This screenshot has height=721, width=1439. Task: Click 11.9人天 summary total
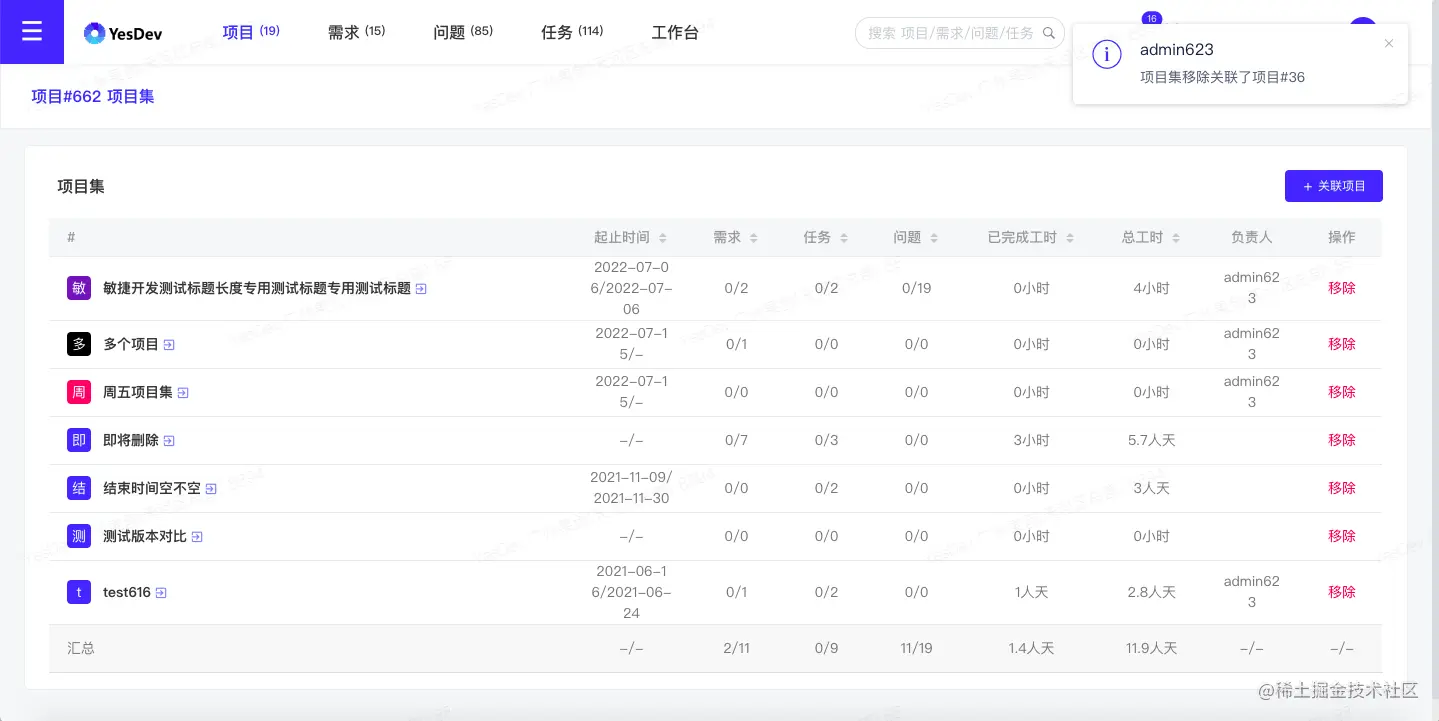click(x=1151, y=648)
